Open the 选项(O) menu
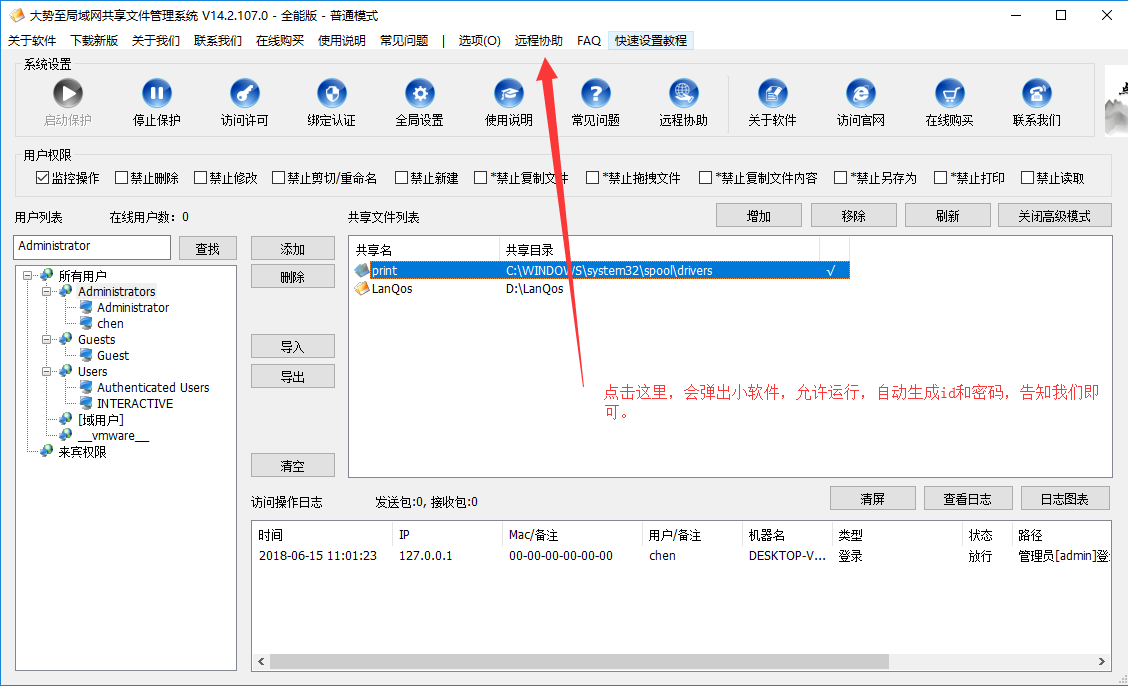The height and width of the screenshot is (686, 1128). coord(479,41)
